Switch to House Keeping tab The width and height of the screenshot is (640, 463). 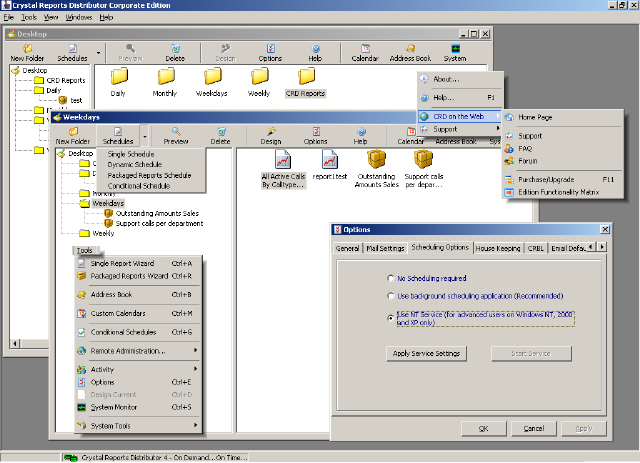coord(498,248)
